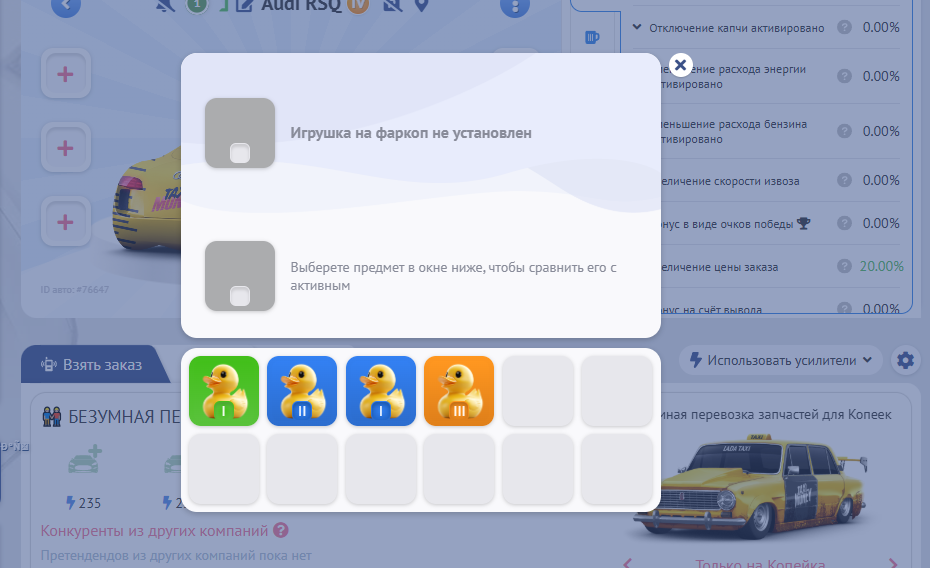Image resolution: width=930 pixels, height=568 pixels.
Task: Select the orange level III duck toy
Action: click(x=459, y=391)
